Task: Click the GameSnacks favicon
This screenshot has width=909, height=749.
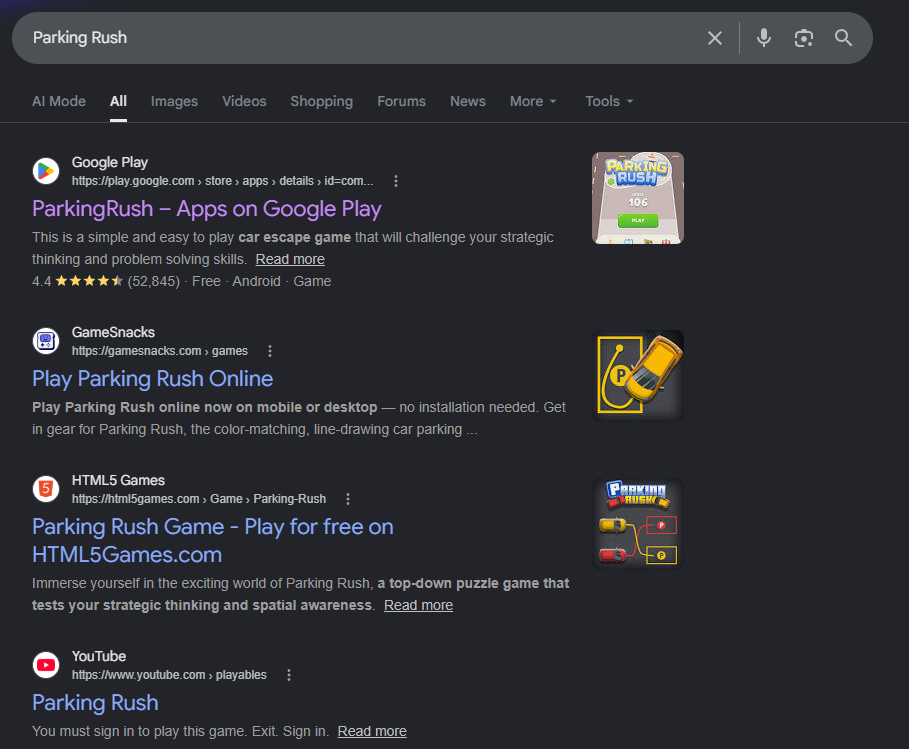Action: coord(46,341)
